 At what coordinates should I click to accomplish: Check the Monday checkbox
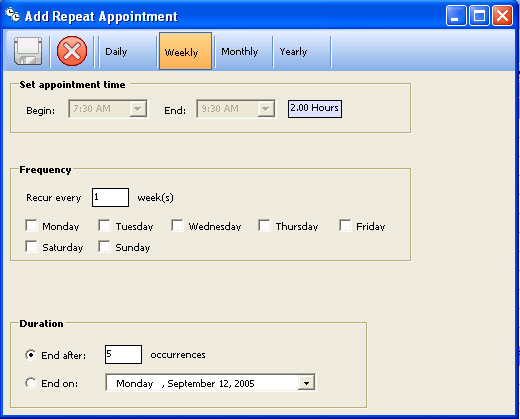coord(32,225)
